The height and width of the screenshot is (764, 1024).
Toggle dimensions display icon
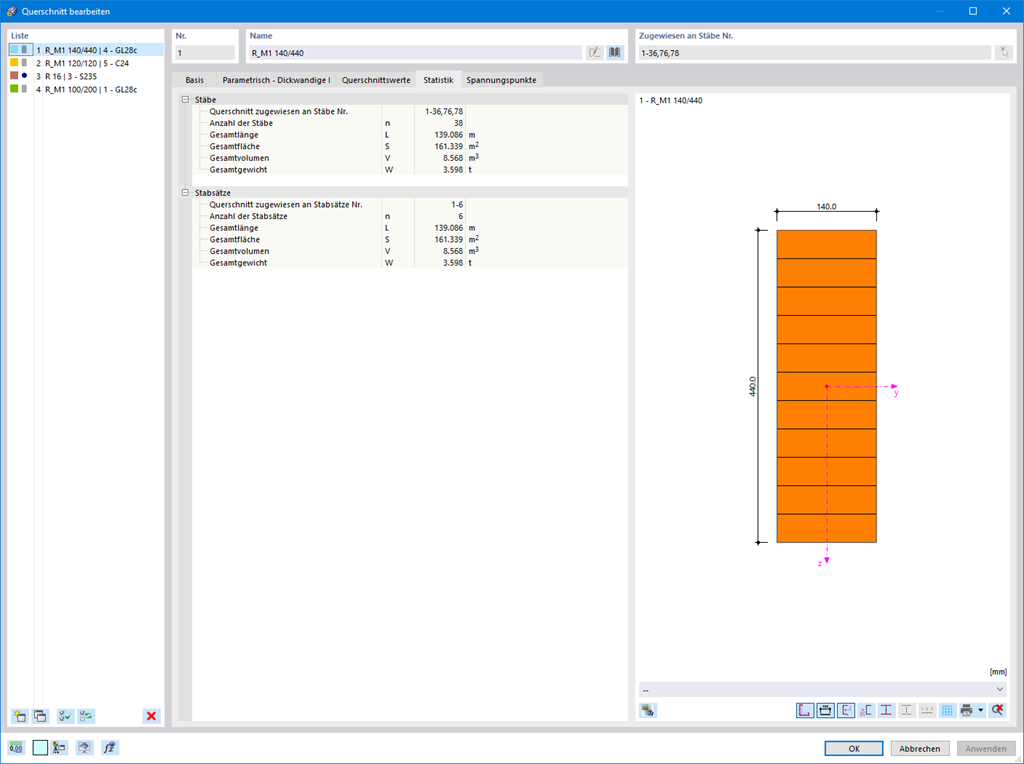[x=825, y=710]
